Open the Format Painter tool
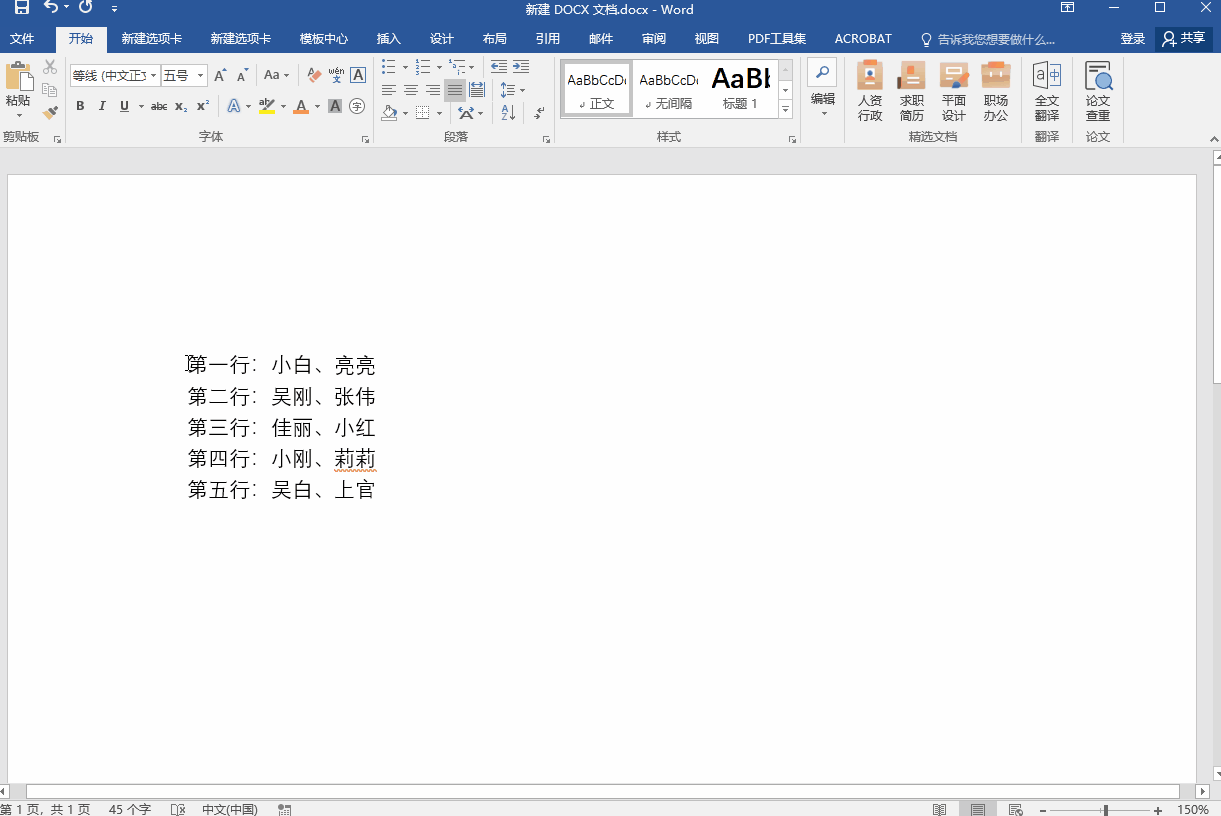The height and width of the screenshot is (816, 1221). pyautogui.click(x=48, y=112)
